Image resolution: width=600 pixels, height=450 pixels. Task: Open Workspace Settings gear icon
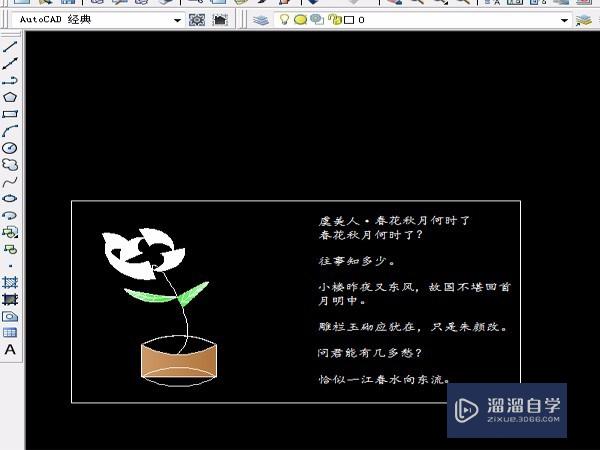197,20
